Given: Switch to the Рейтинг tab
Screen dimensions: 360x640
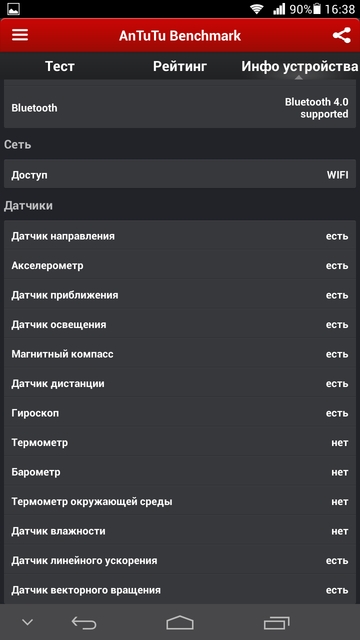Looking at the screenshot, I should pos(180,66).
